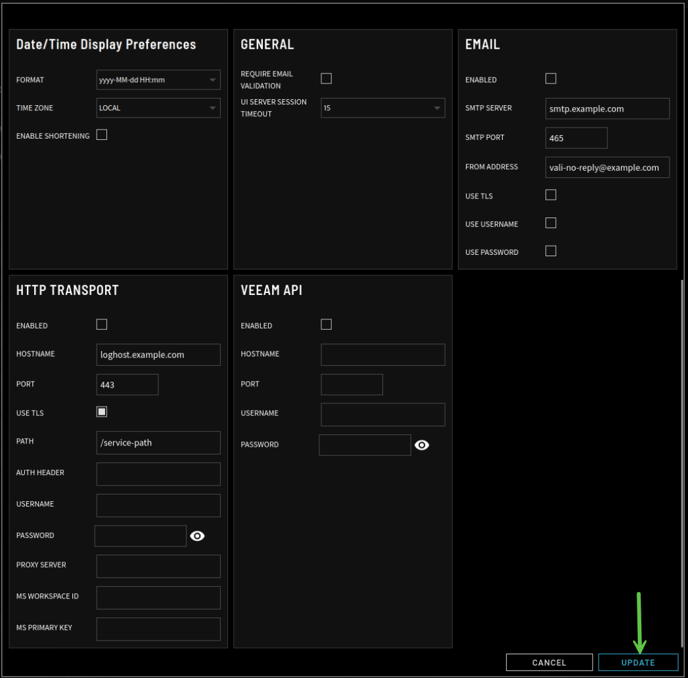The width and height of the screenshot is (688, 678).
Task: Click the HTTP TRANSPORT heading
Action: click(x=67, y=290)
